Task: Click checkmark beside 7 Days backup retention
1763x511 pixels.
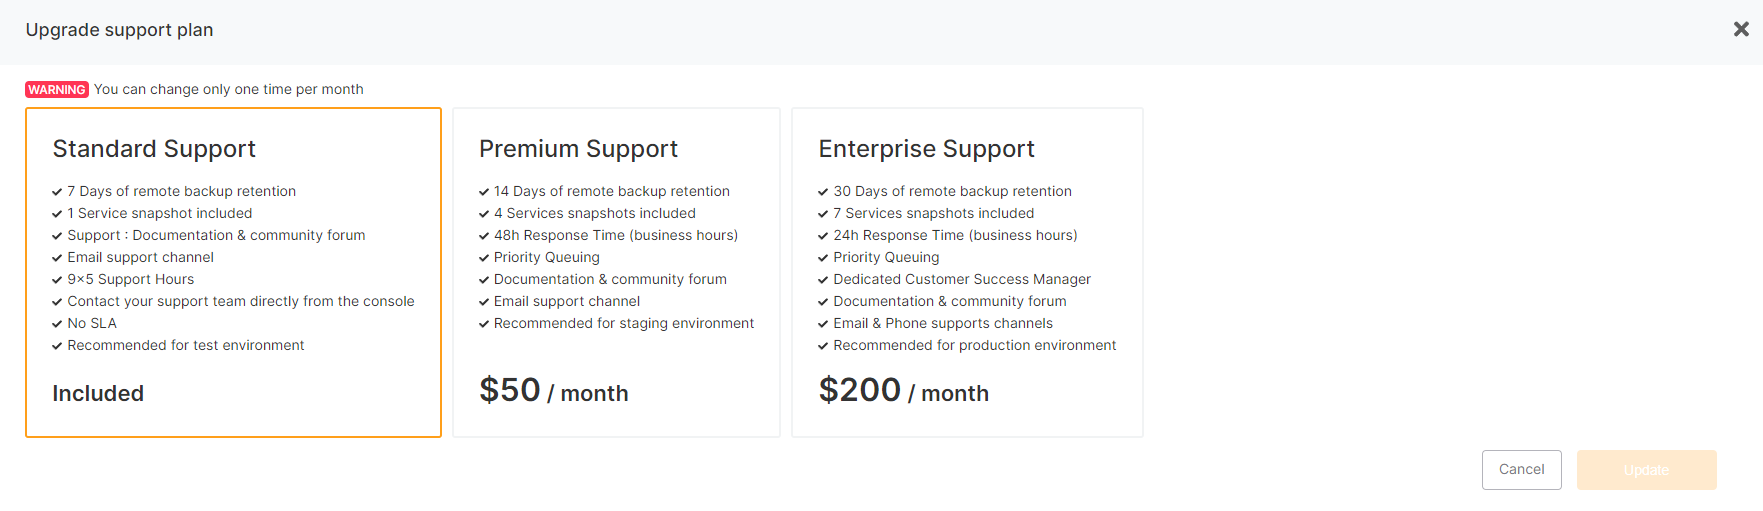Action: (x=58, y=192)
